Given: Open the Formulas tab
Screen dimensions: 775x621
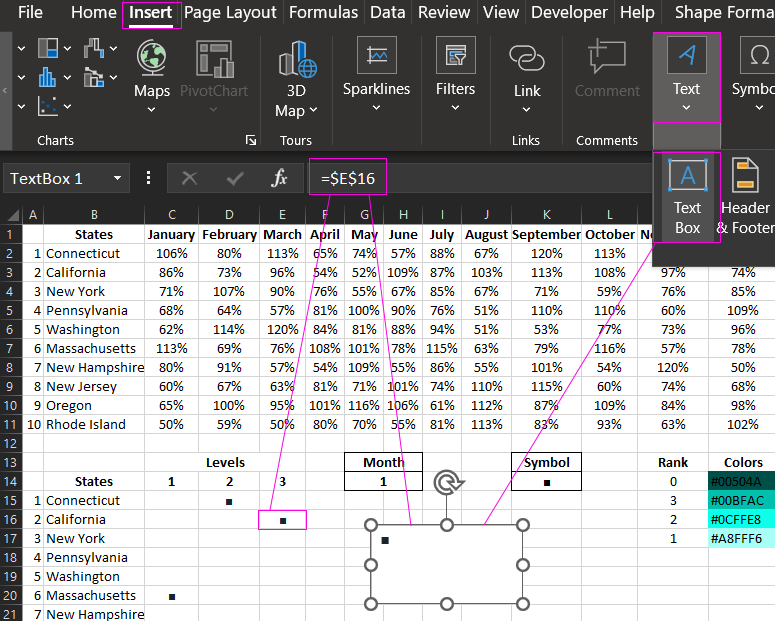Looking at the screenshot, I should pos(323,13).
